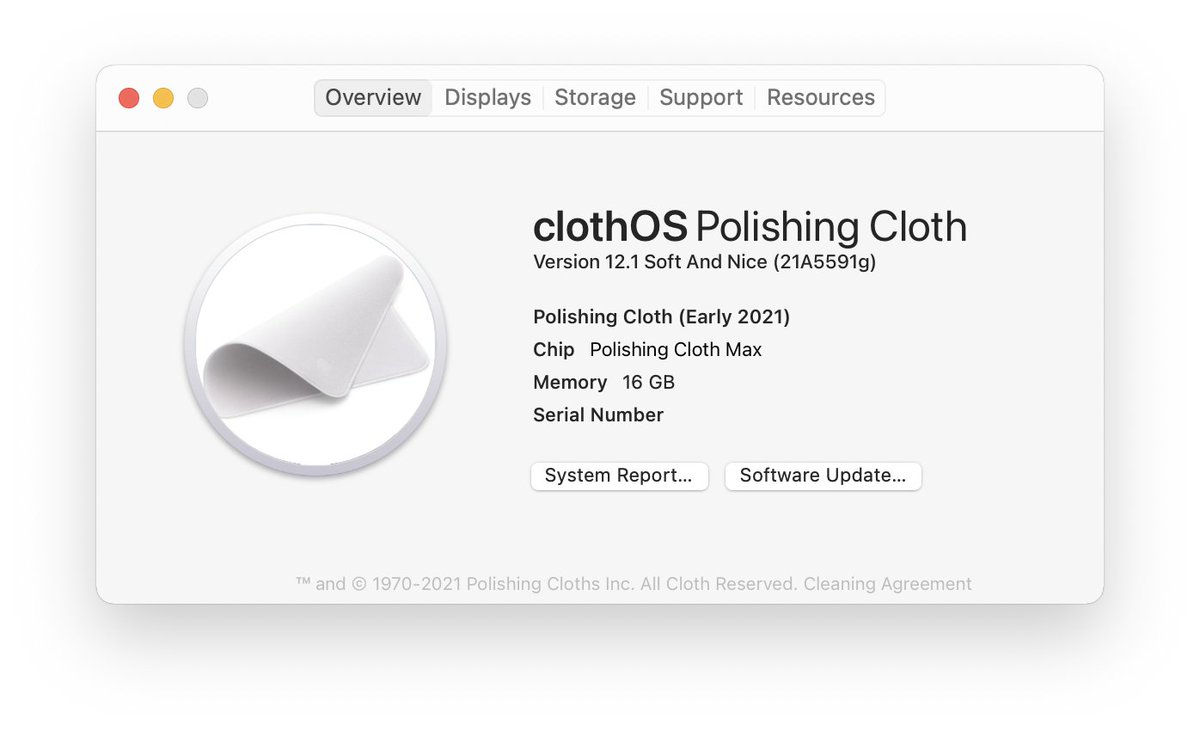Screen dimensions: 1200x731
Task: Click the Version 12.1 Soft And Nice text
Action: coord(650,262)
